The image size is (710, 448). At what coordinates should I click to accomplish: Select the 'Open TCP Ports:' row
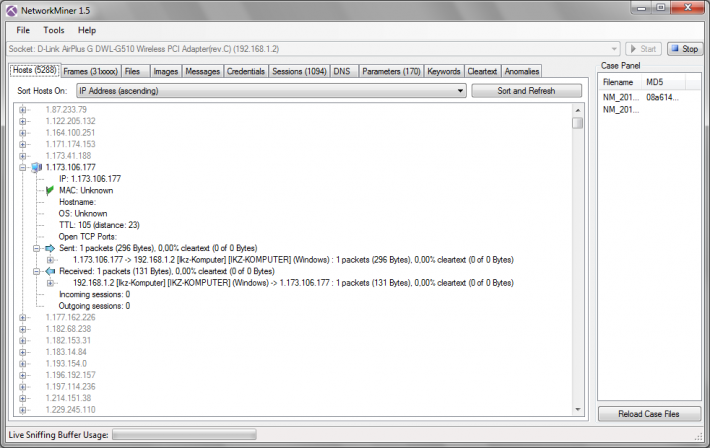point(87,237)
